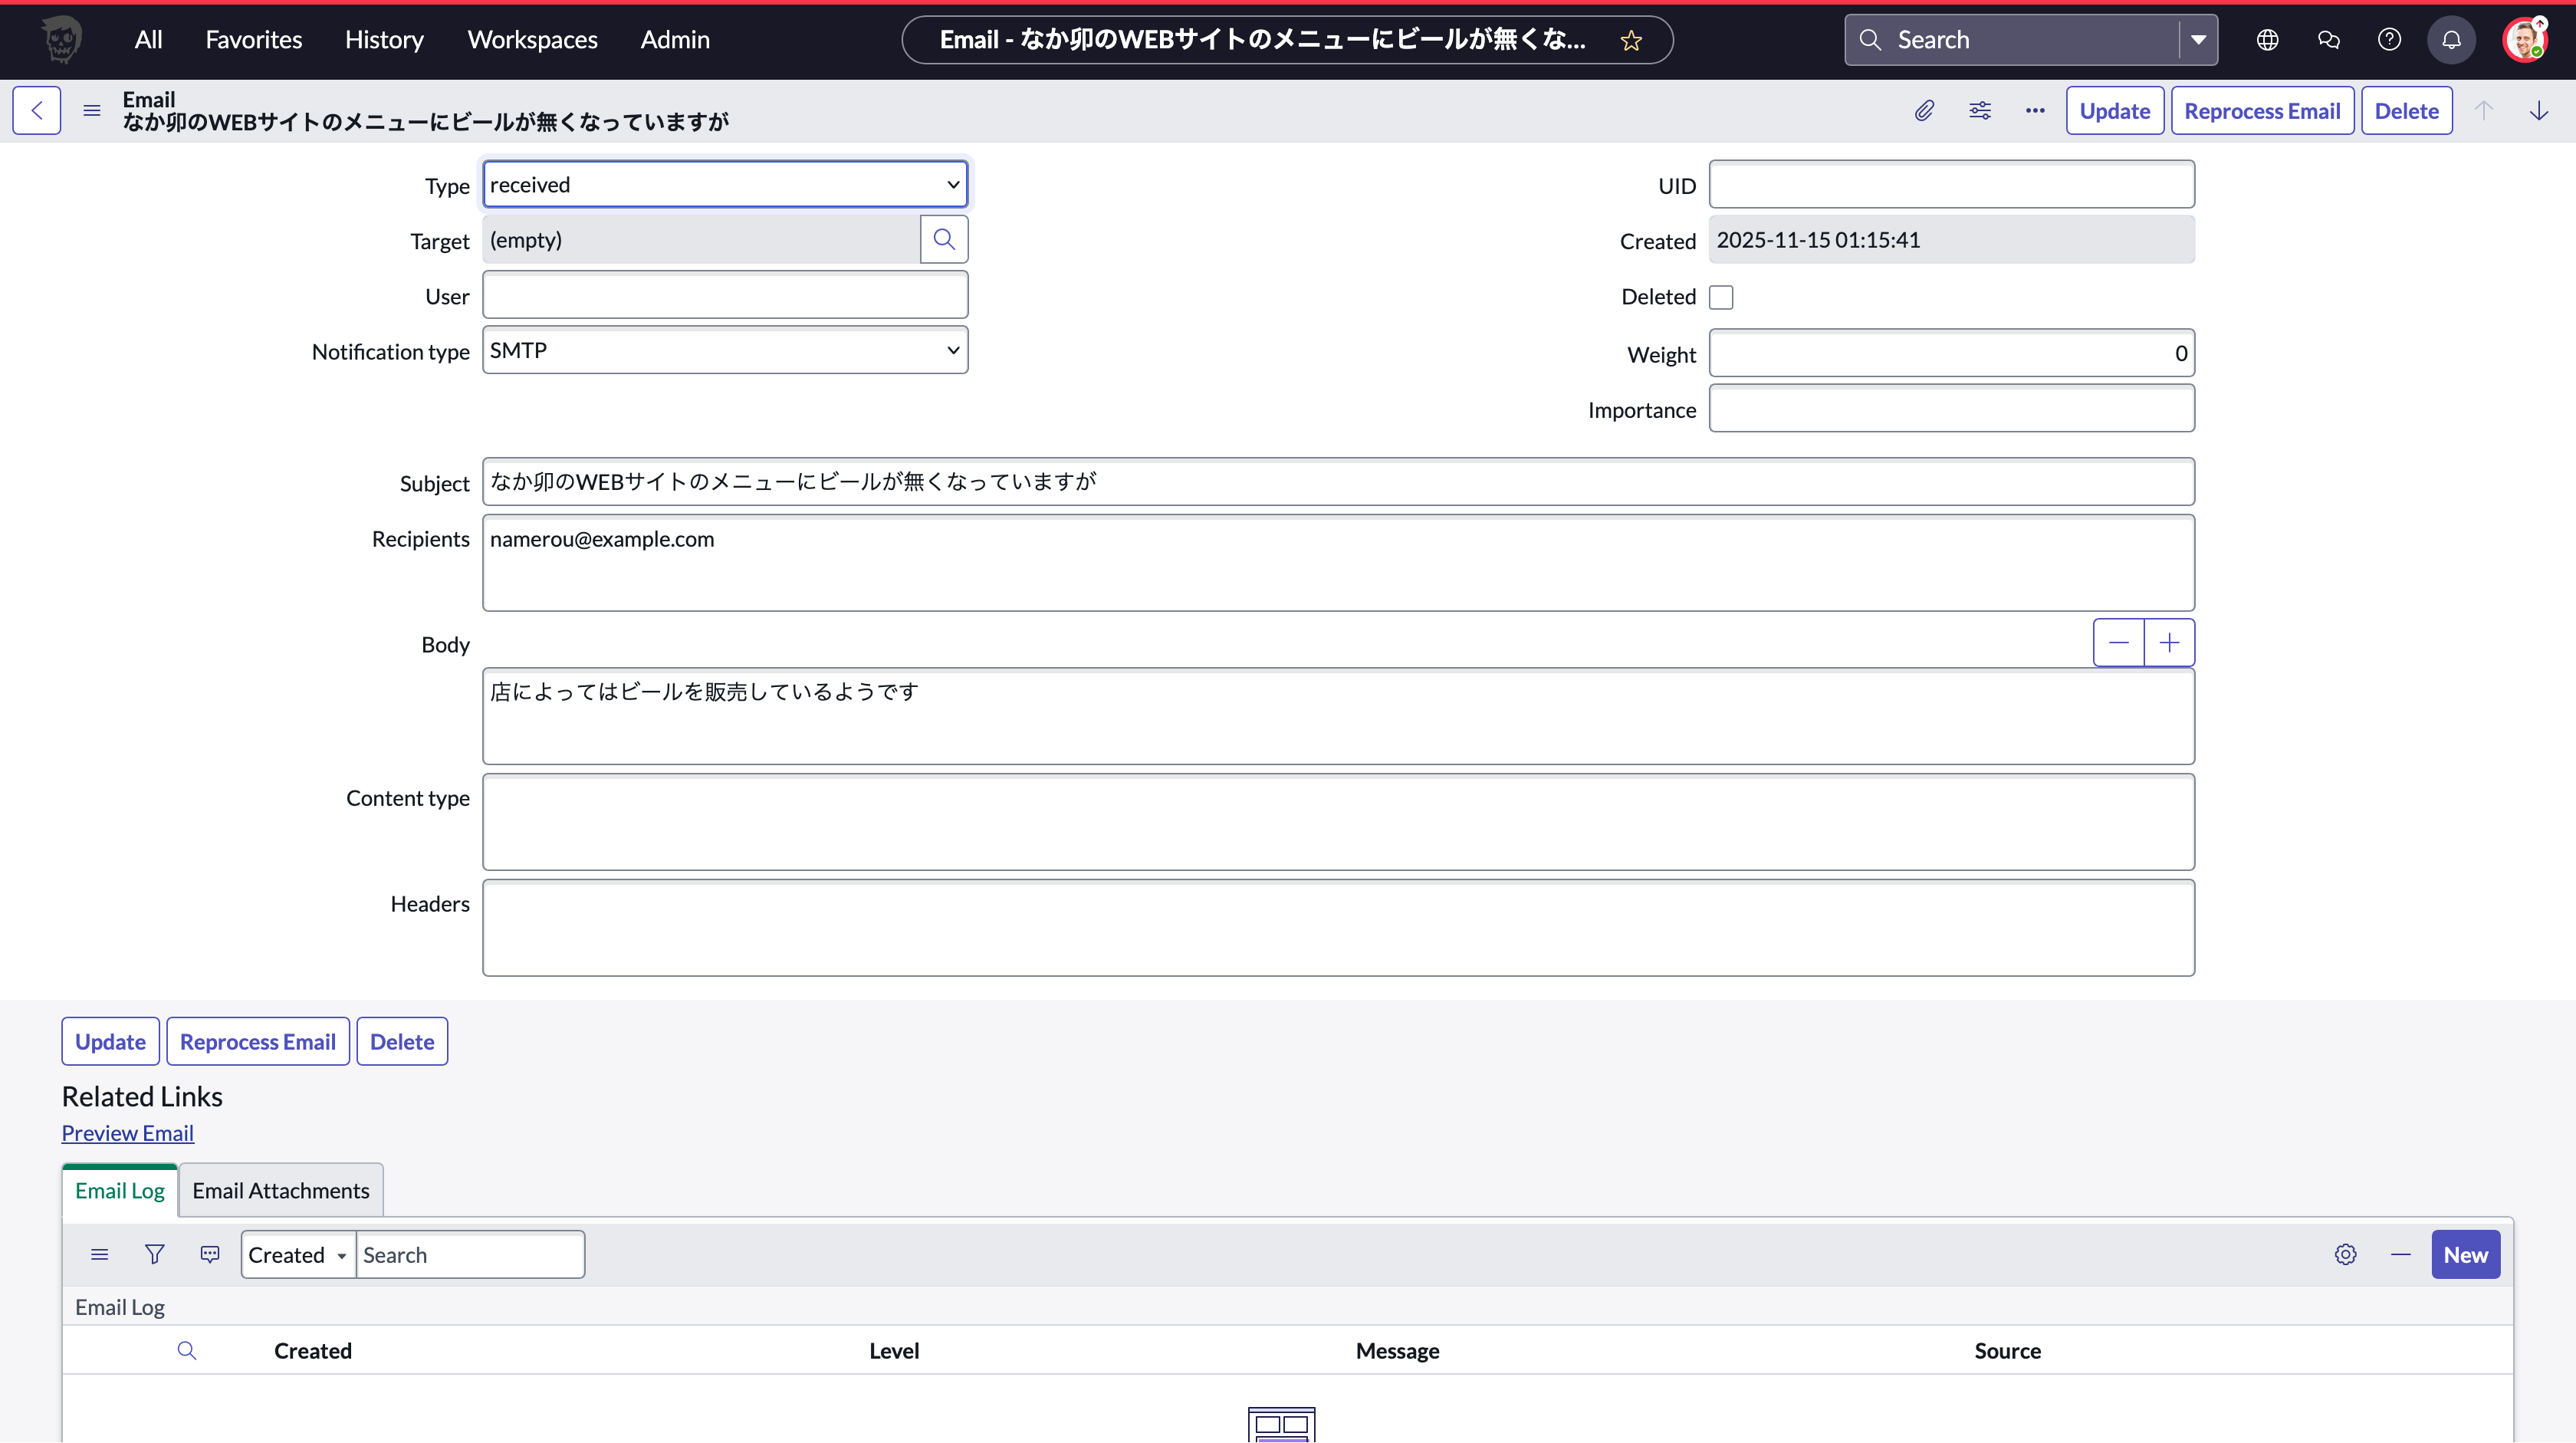Click the back arrow button on the form header

(37, 111)
